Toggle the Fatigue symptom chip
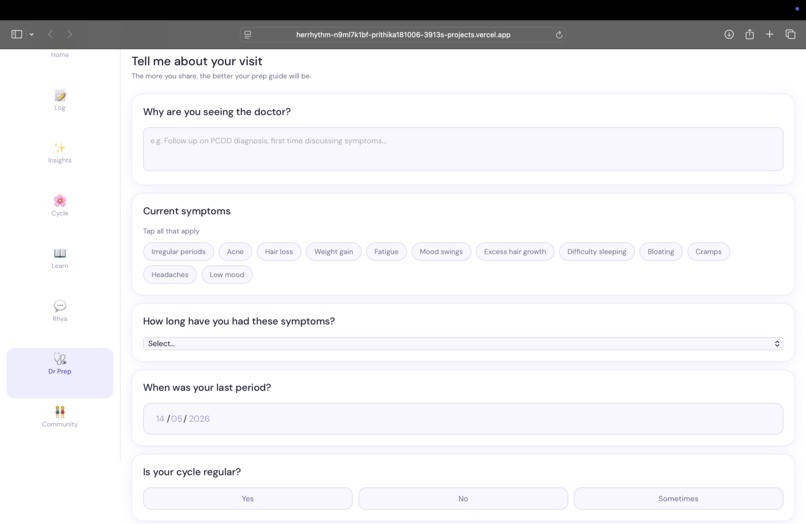The height and width of the screenshot is (524, 806). click(x=386, y=251)
